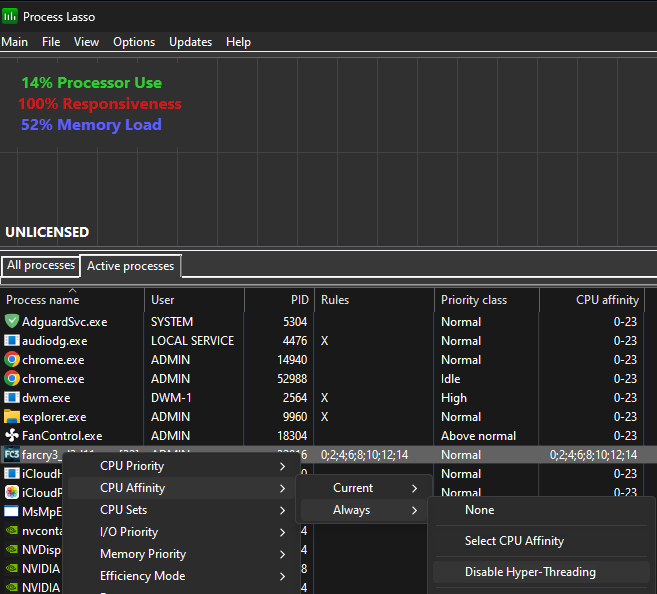
Task: Select the dwm.exe process name
Action: (x=46, y=398)
